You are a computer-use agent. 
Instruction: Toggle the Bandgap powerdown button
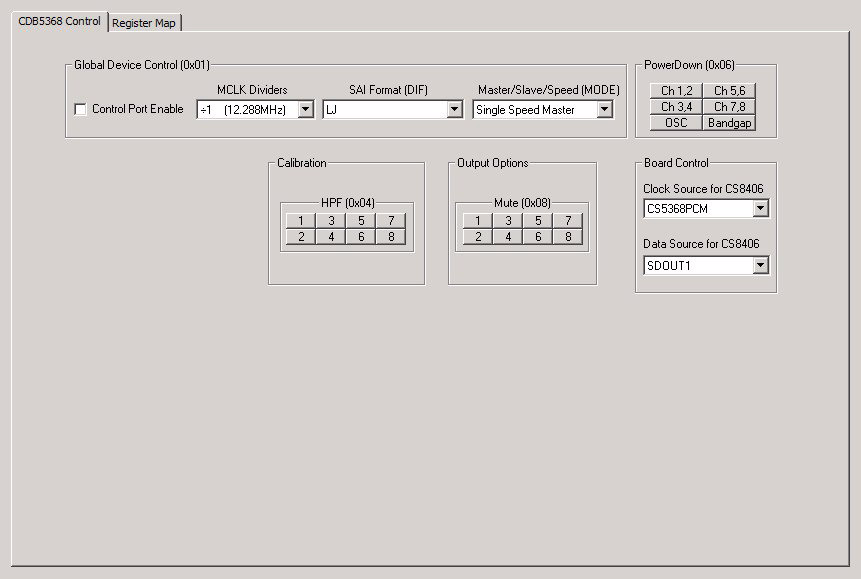pyautogui.click(x=729, y=123)
